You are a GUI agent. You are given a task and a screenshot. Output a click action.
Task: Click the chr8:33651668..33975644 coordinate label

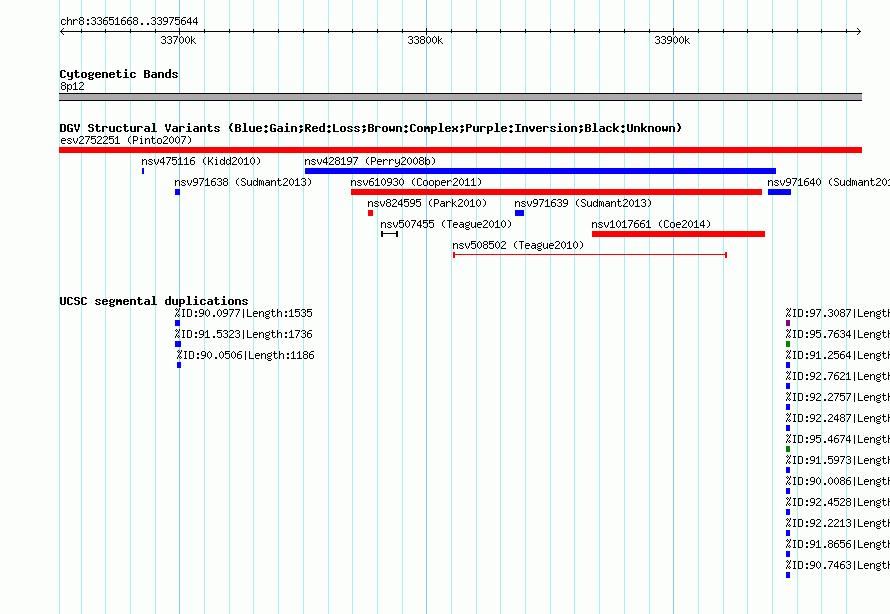[x=129, y=21]
